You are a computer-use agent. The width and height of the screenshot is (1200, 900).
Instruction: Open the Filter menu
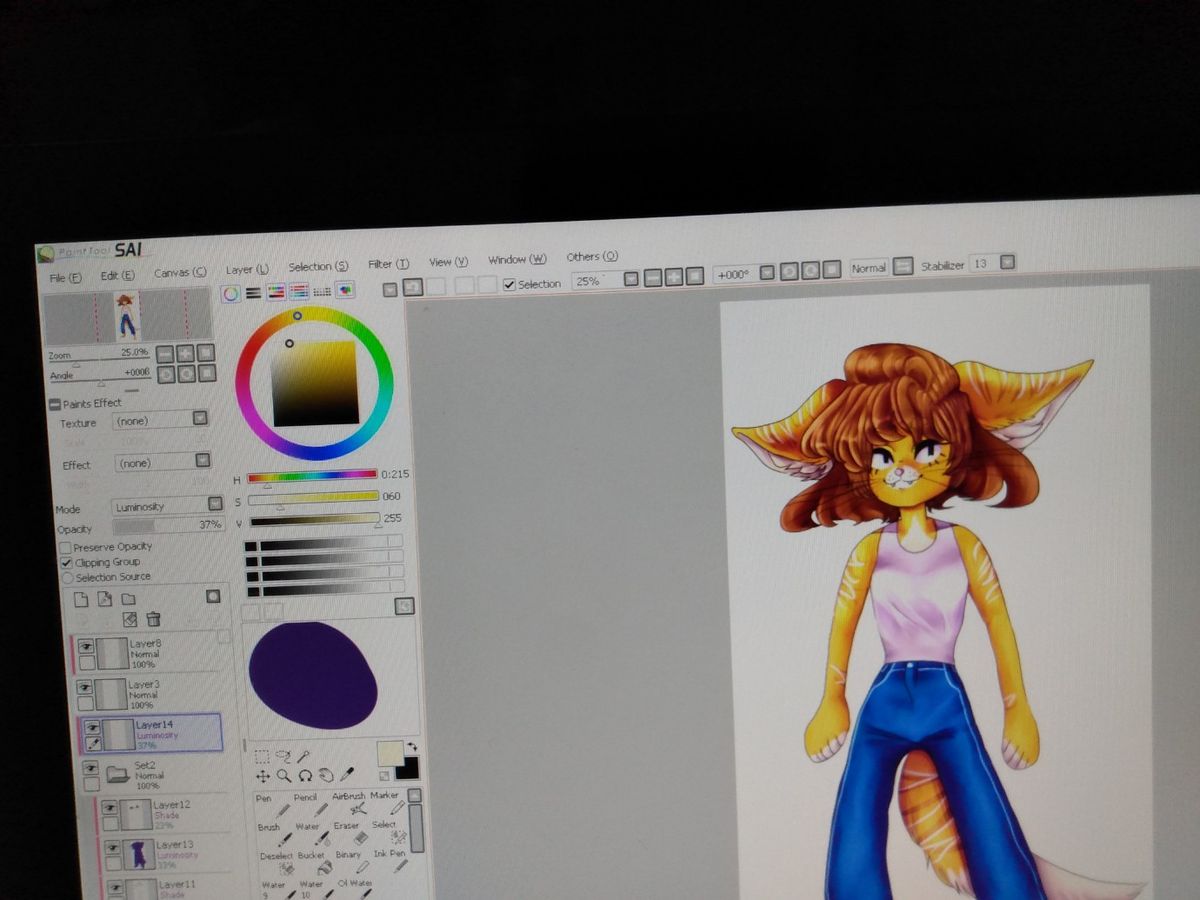388,264
